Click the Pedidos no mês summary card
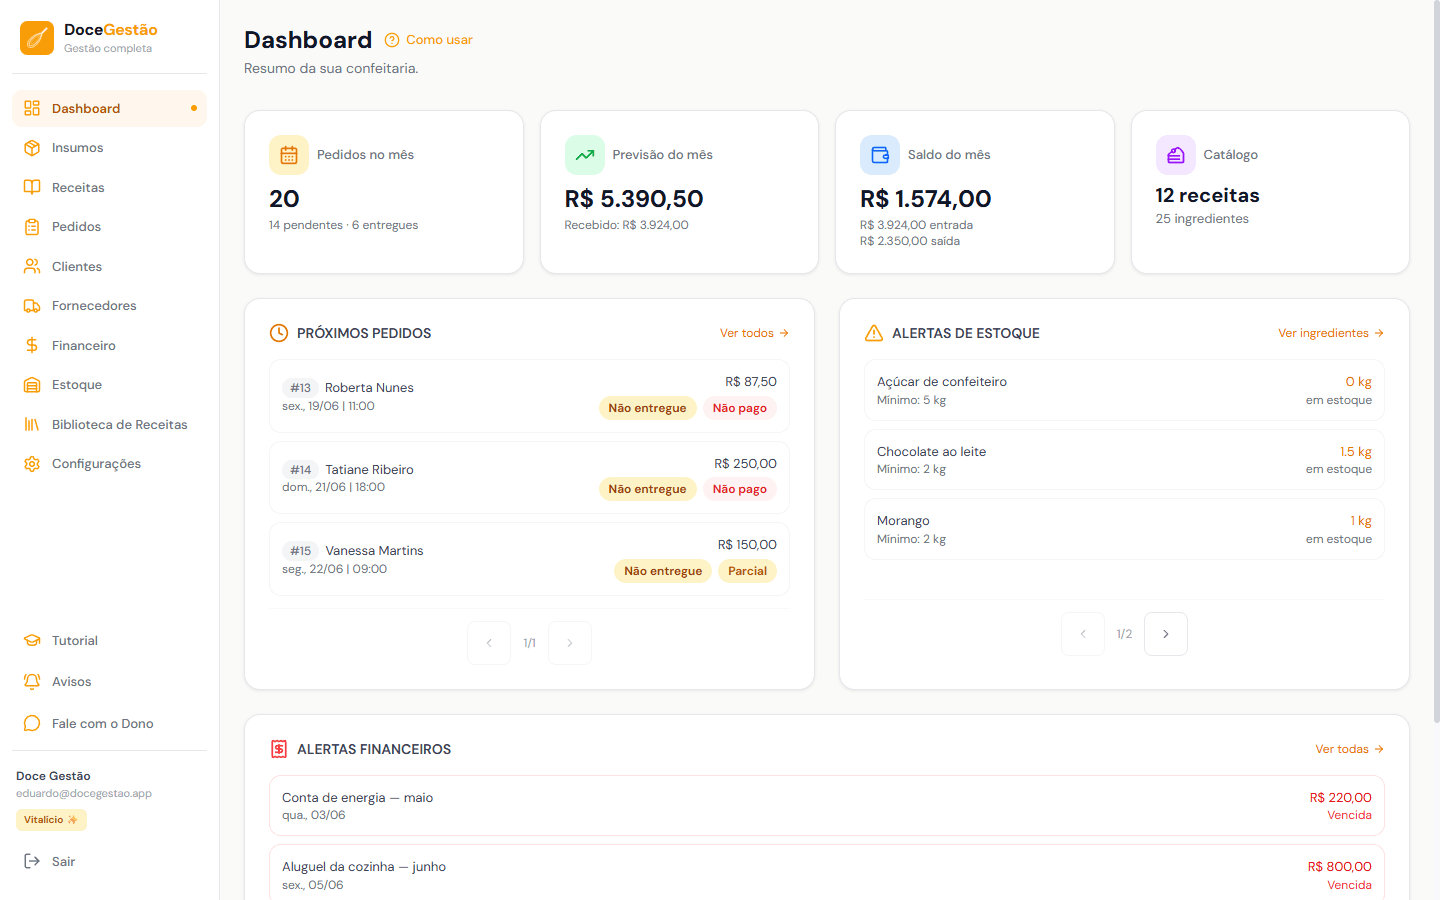Viewport: 1440px width, 900px height. pyautogui.click(x=384, y=192)
